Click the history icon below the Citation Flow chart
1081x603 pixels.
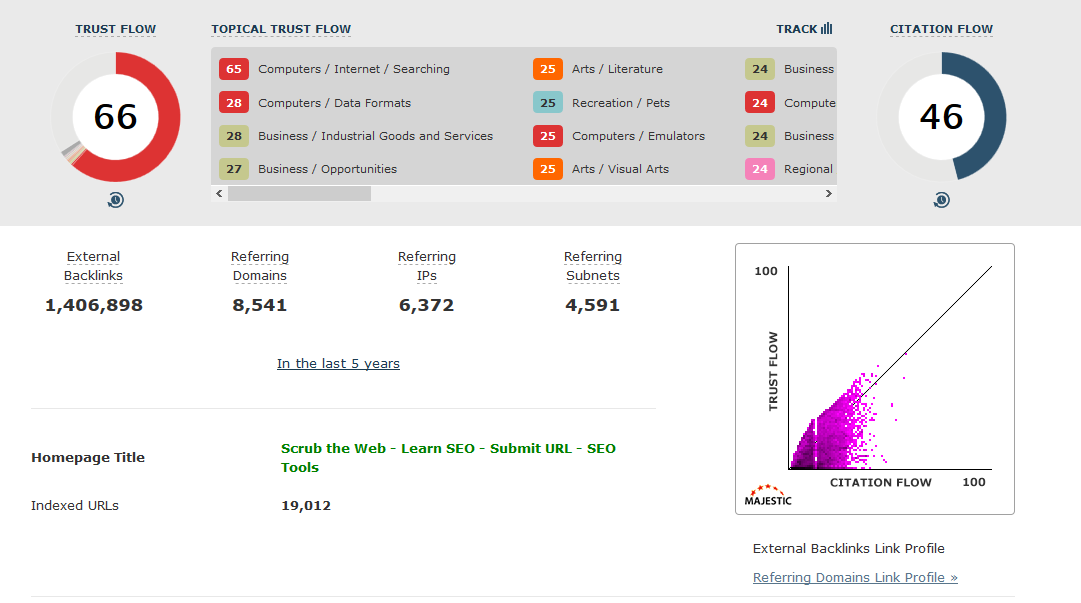942,200
